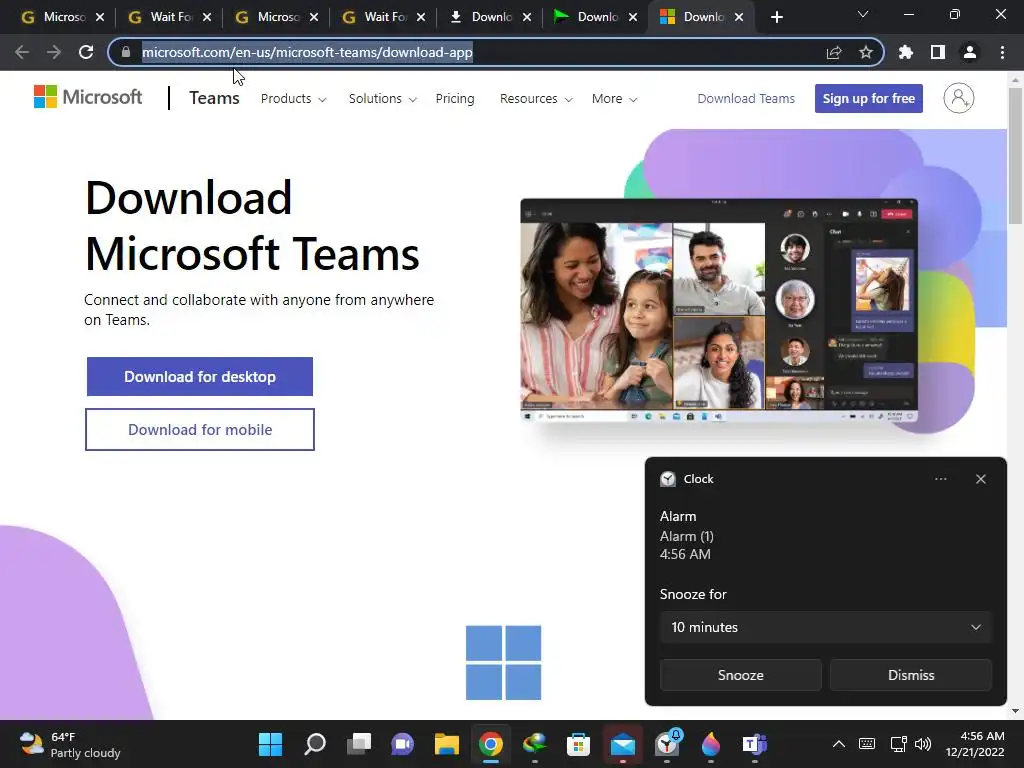Snooze the alarm
This screenshot has height=768, width=1024.
click(741, 675)
